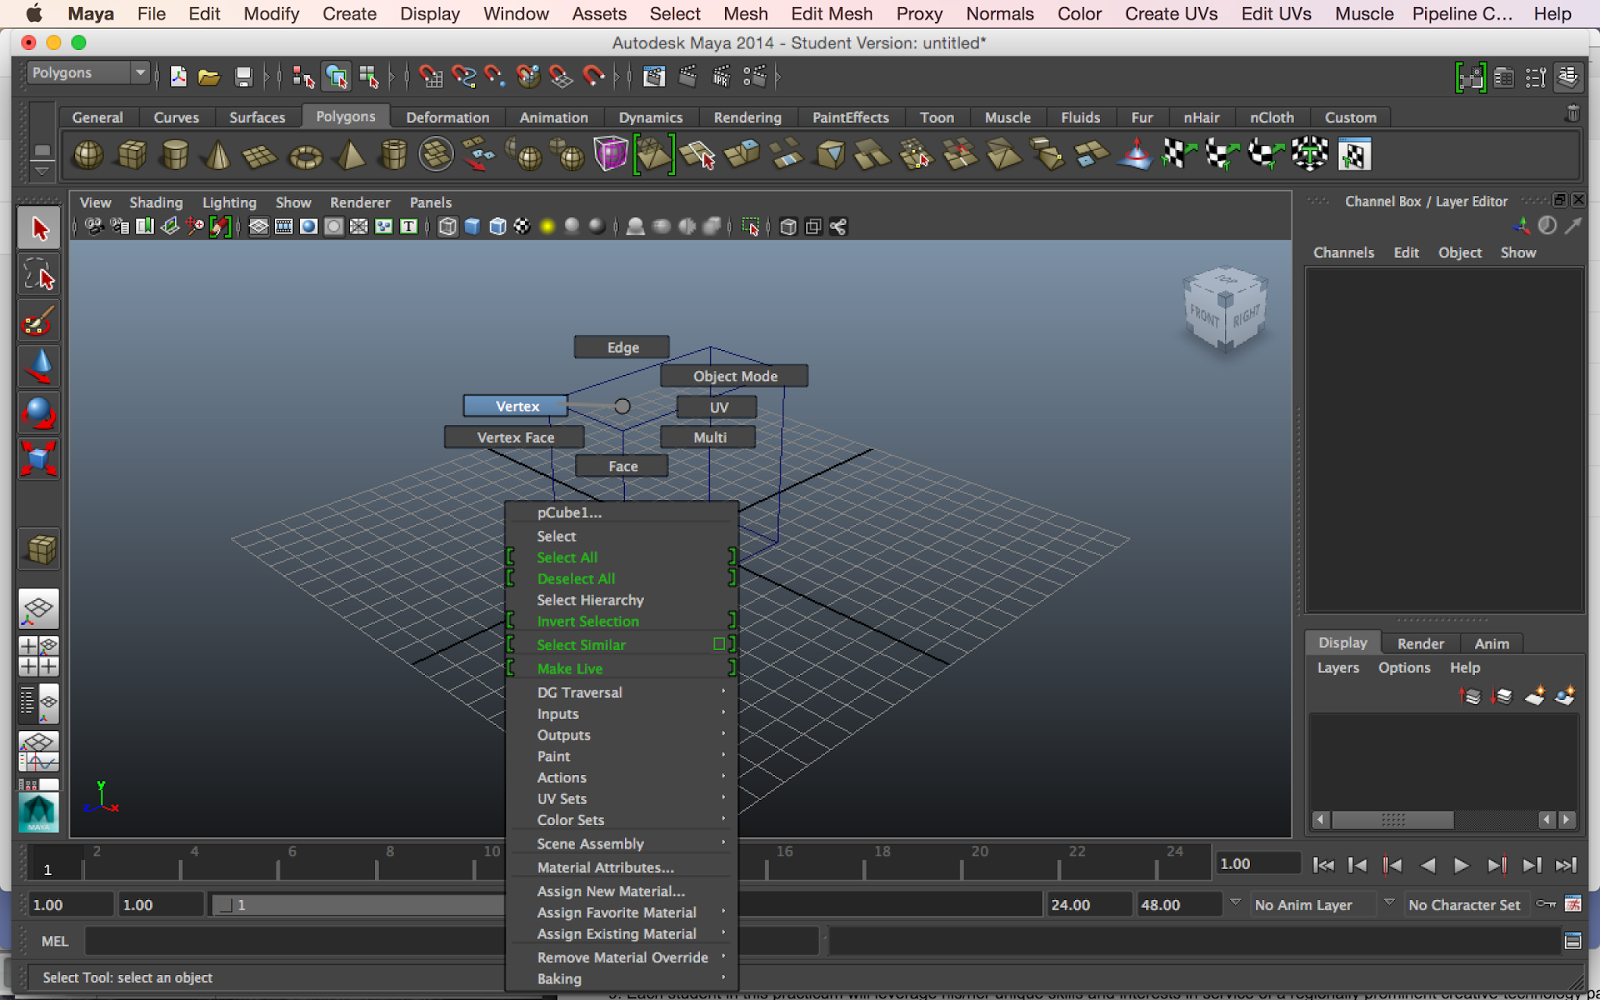Choose Assign New Material... from context menu
Image resolution: width=1600 pixels, height=1000 pixels.
click(x=623, y=891)
